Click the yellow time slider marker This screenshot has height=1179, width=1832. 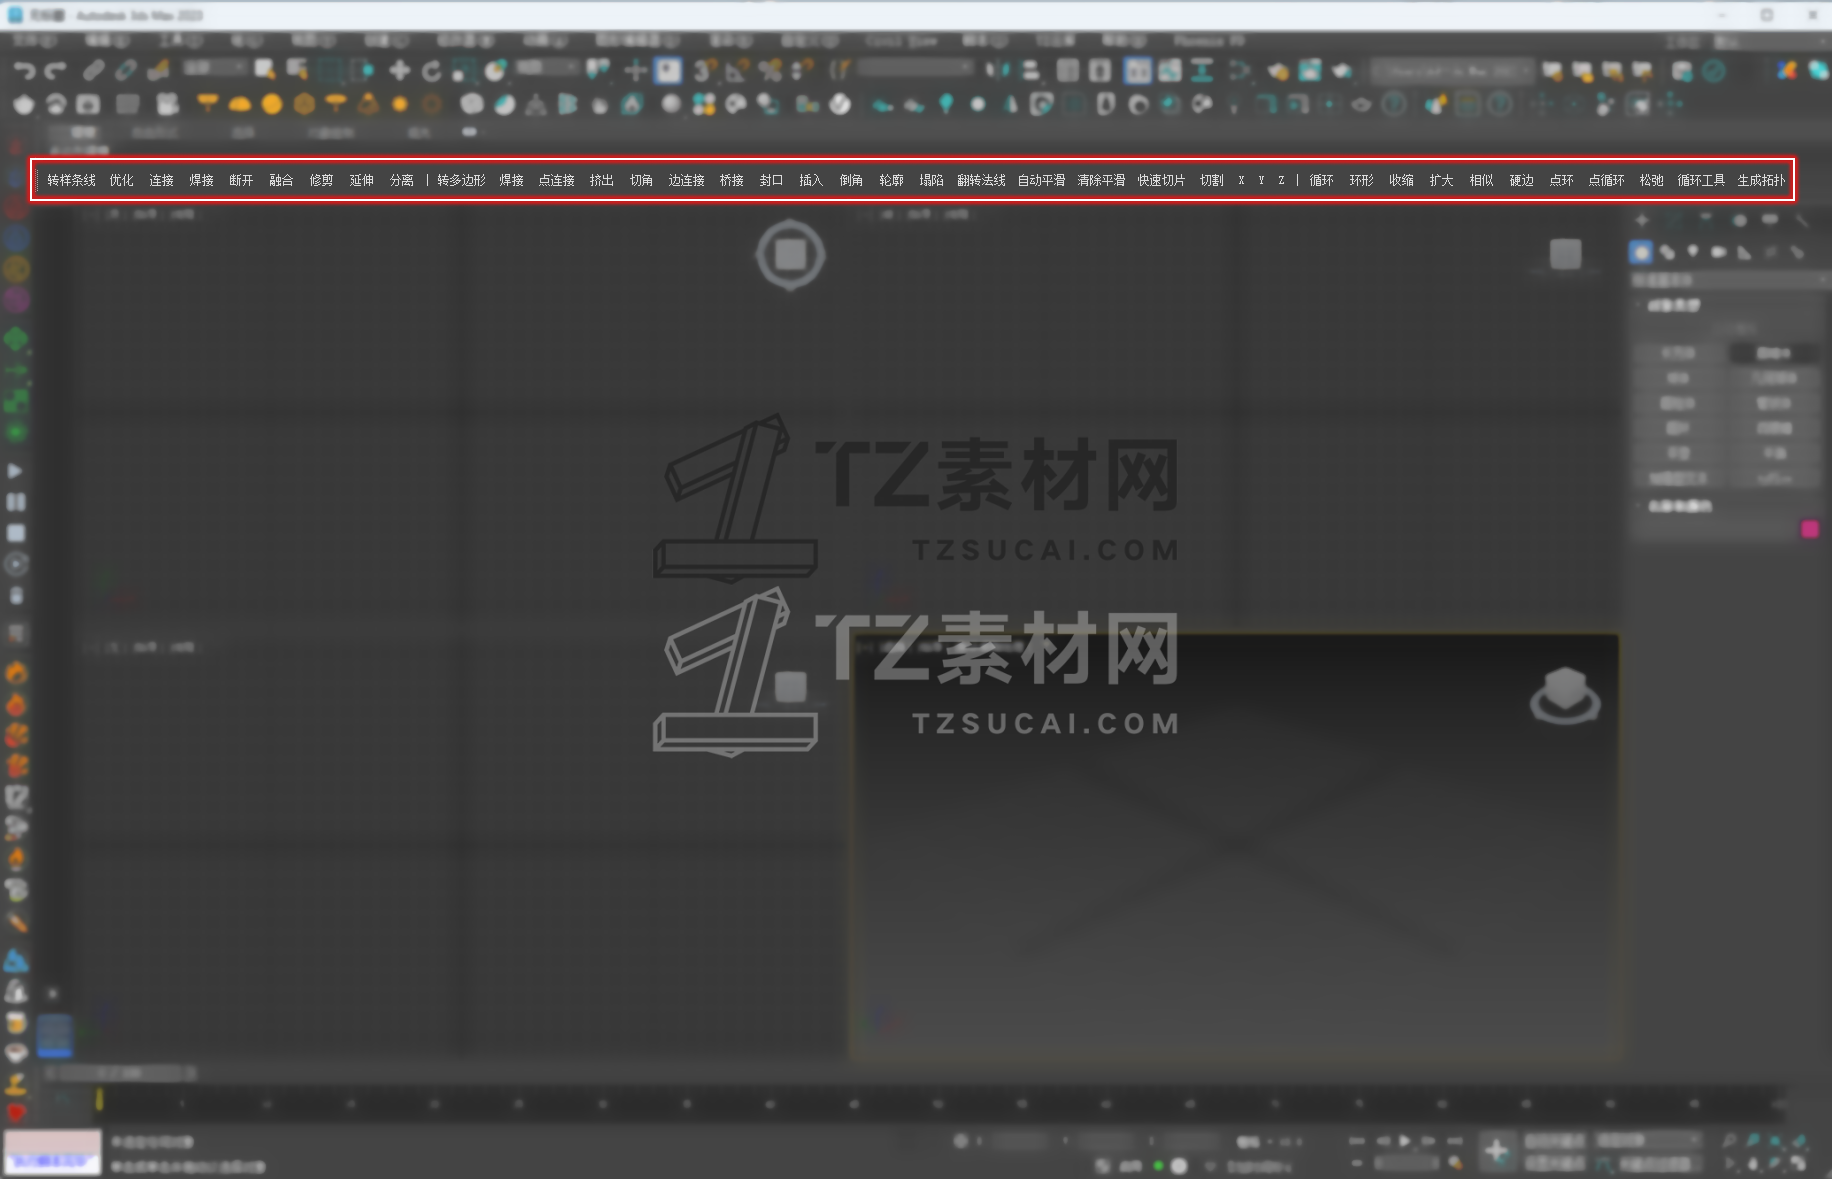coord(99,1099)
